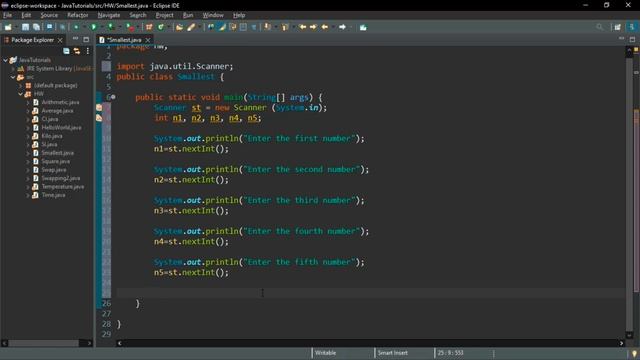640x360 pixels.
Task: Click the Save icon in toolbar
Action: (25, 27)
